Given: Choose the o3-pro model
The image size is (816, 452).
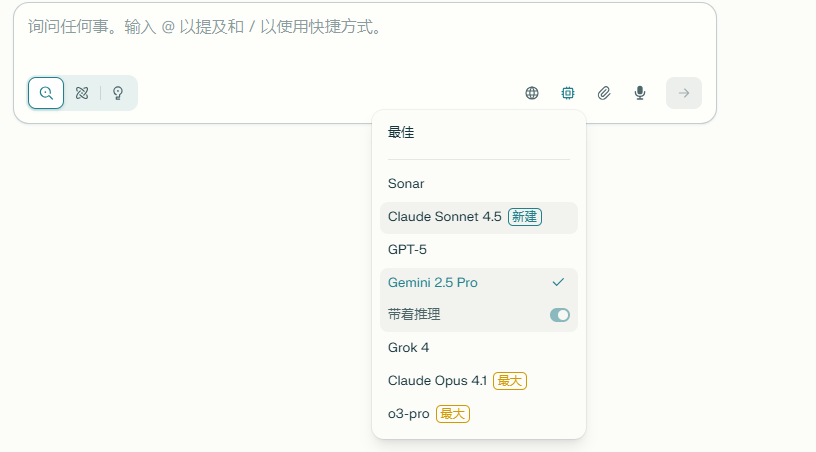Looking at the screenshot, I should pos(479,414).
